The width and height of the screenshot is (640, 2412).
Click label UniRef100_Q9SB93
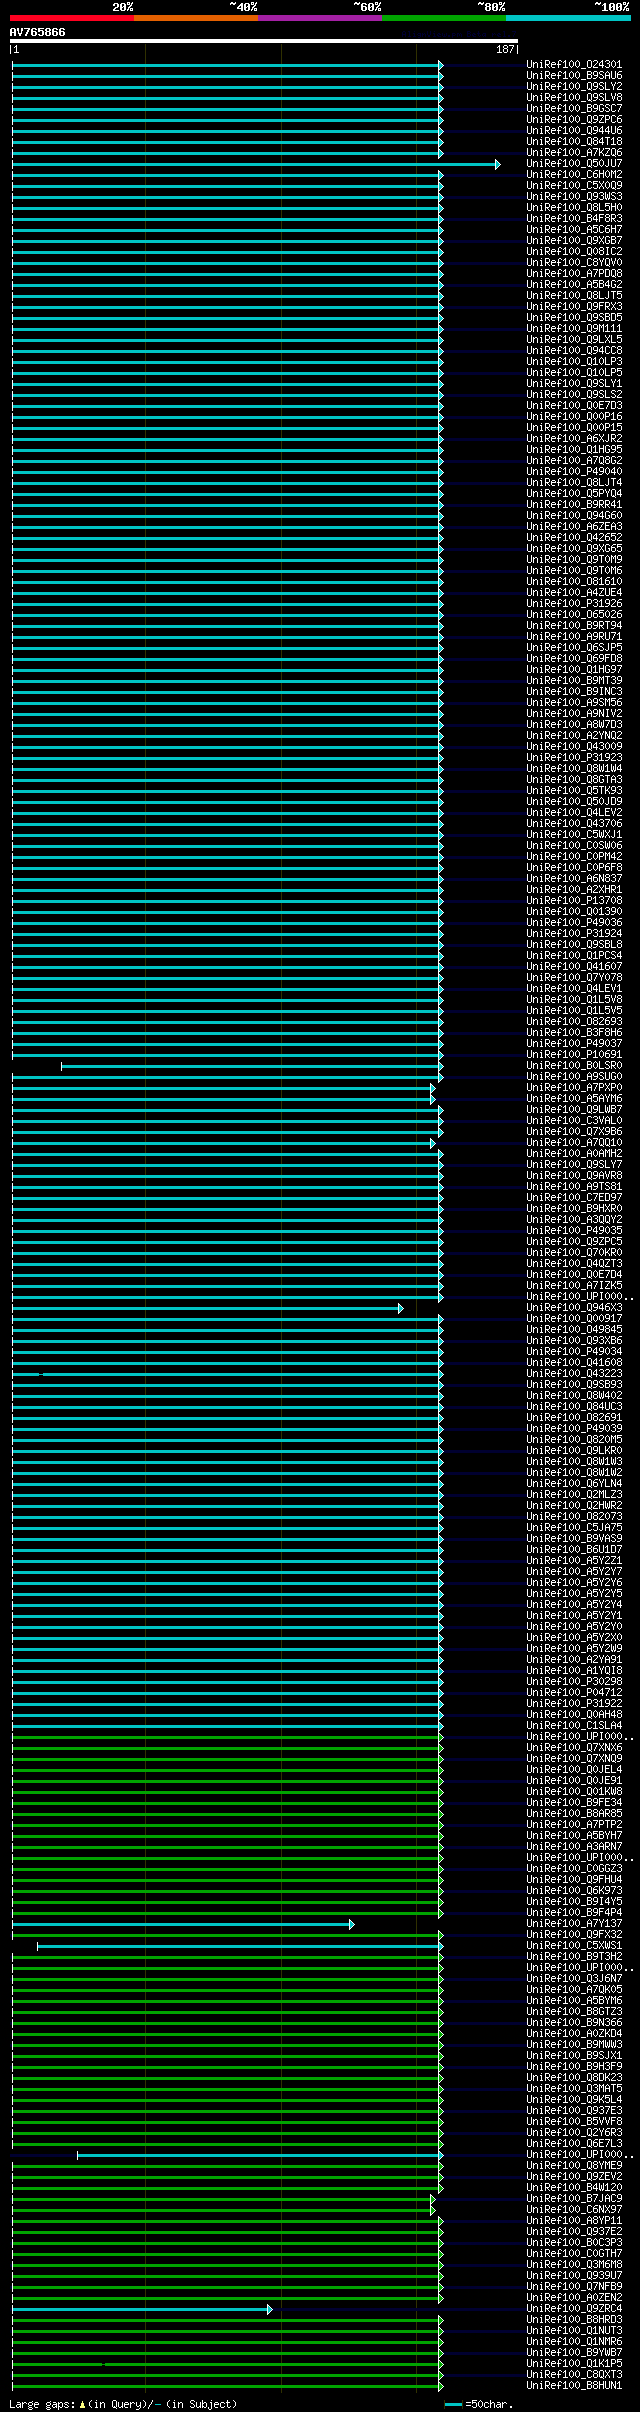pyautogui.click(x=574, y=1384)
